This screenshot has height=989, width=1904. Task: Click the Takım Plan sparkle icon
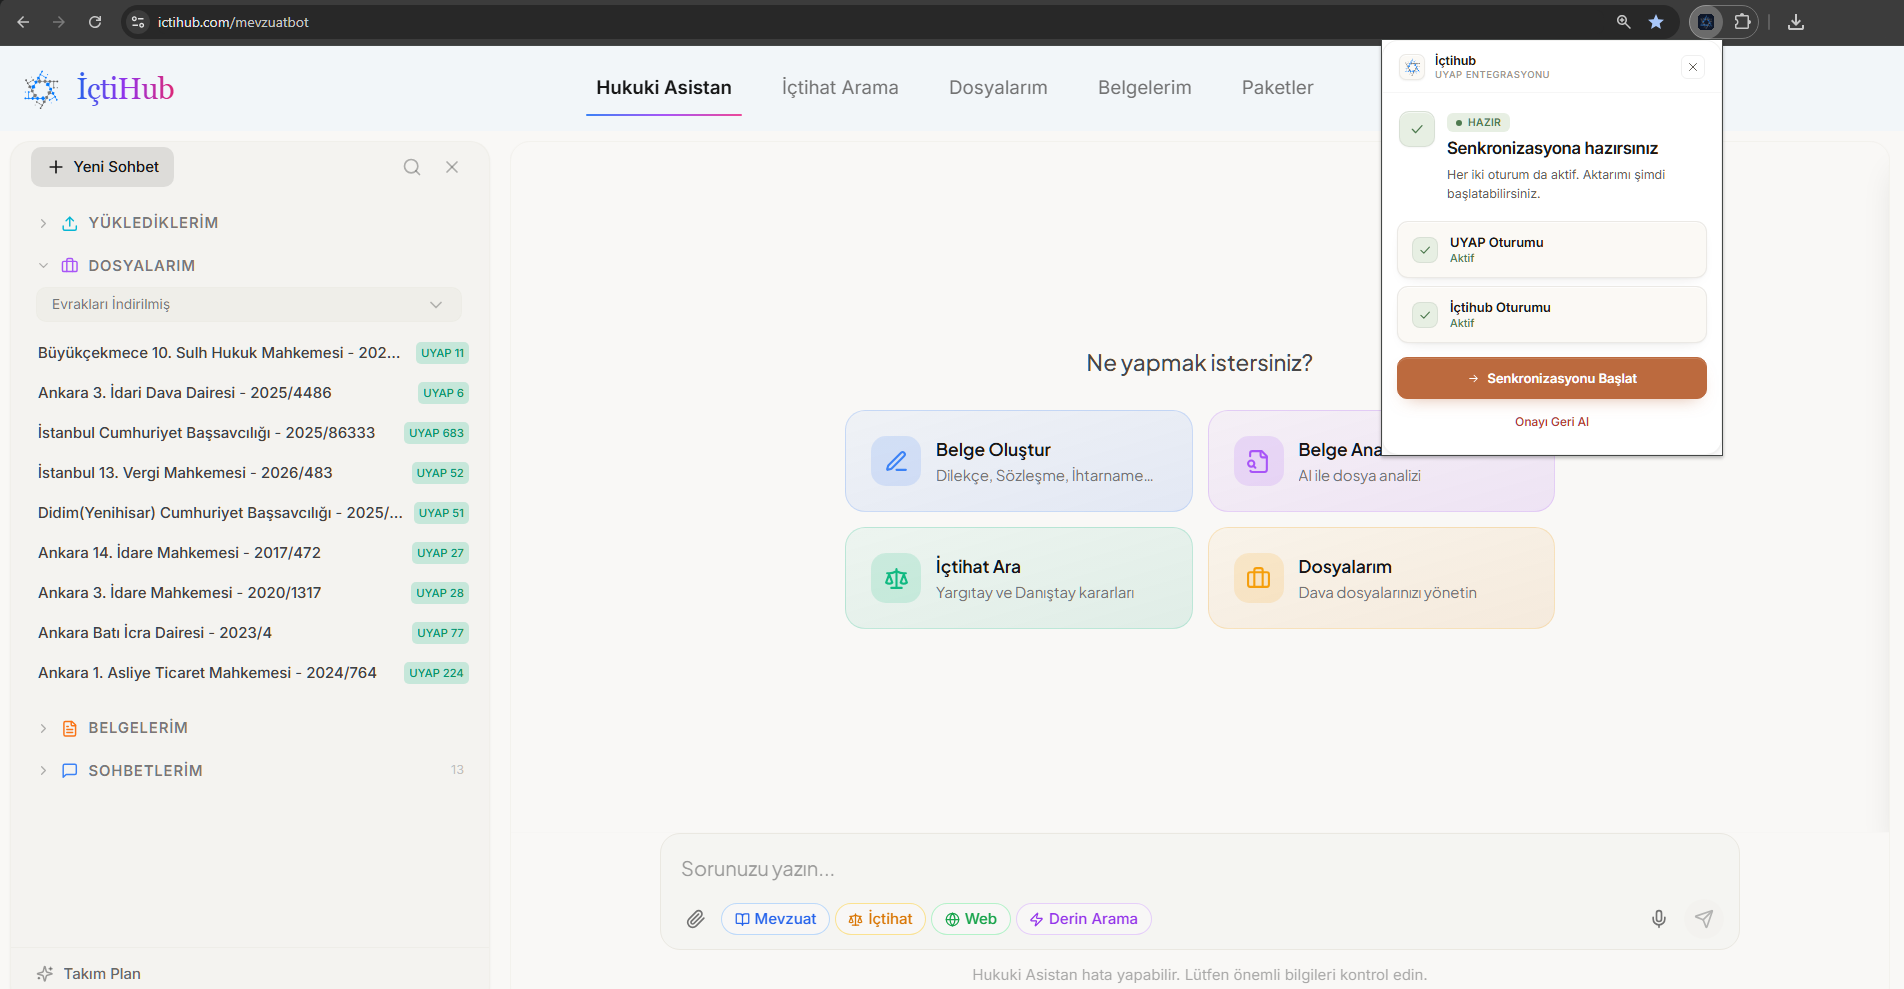[45, 974]
